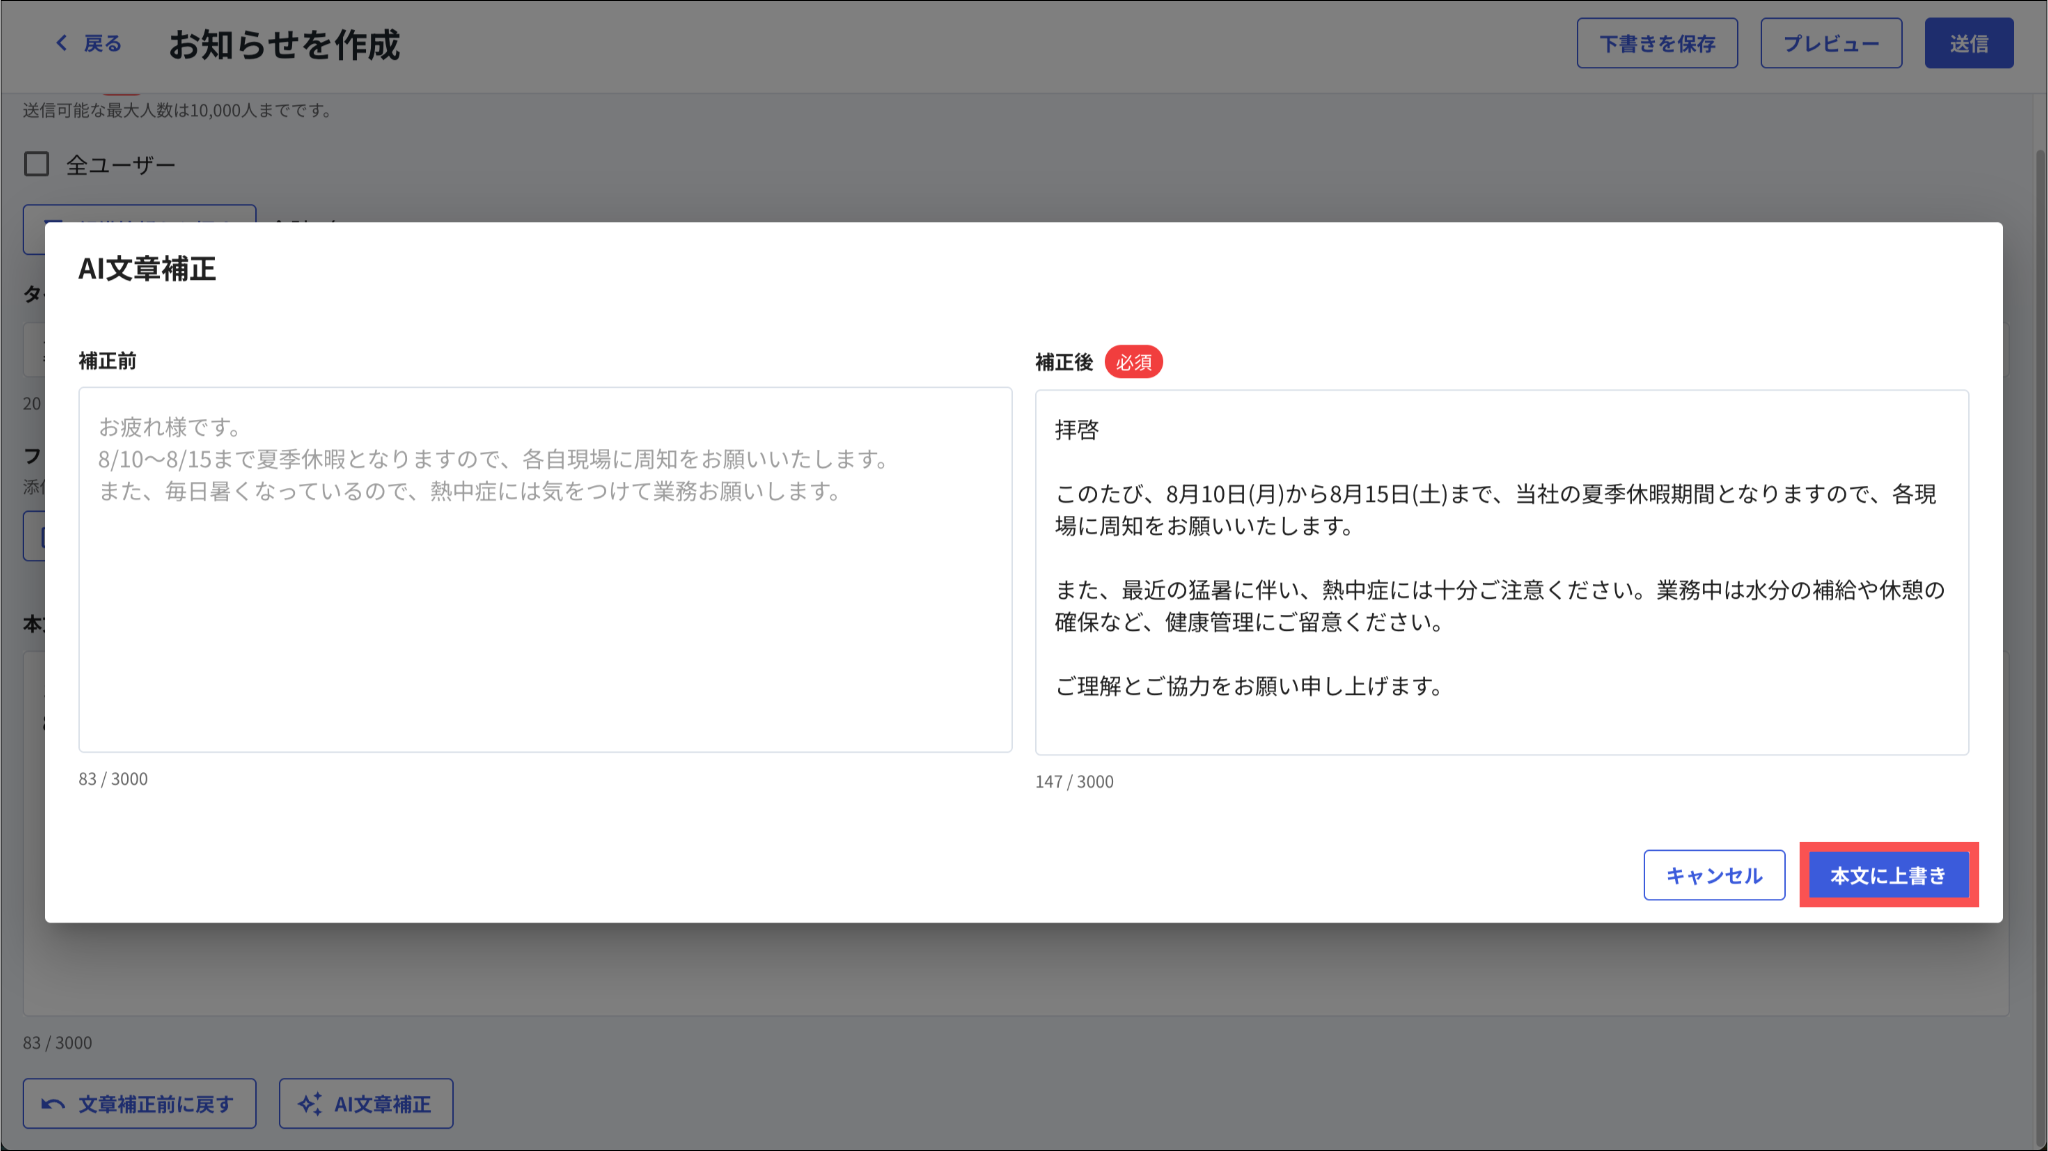Viewport: 2048px width, 1151px height.
Task: Open the プレビュー view
Action: tap(1831, 44)
